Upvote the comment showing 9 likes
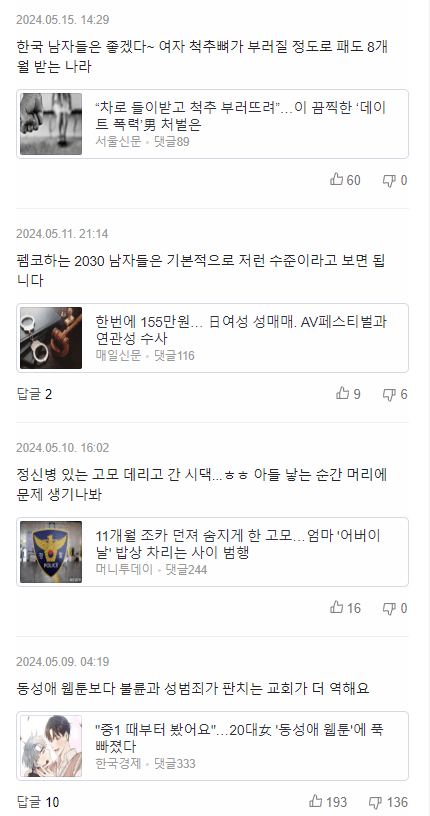The image size is (430, 816). (x=348, y=394)
